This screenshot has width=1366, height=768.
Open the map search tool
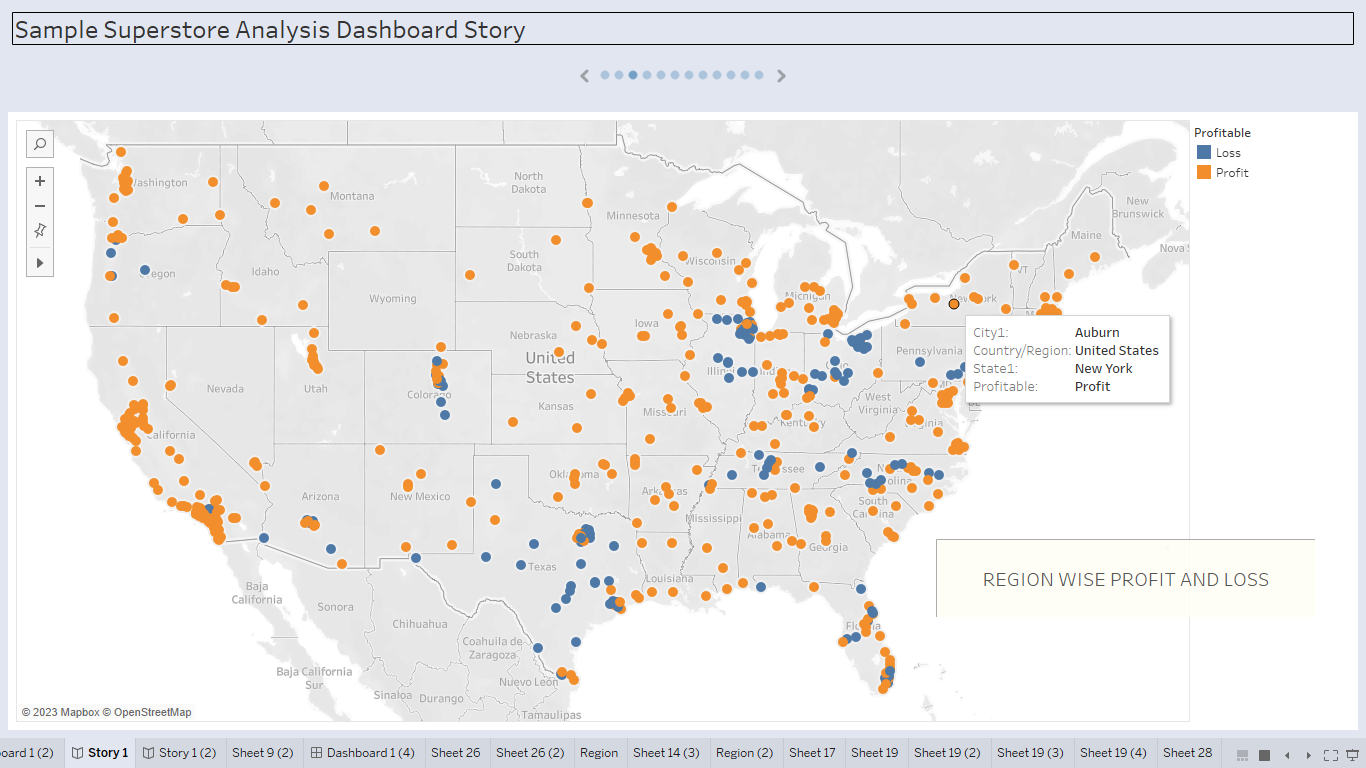[x=40, y=144]
